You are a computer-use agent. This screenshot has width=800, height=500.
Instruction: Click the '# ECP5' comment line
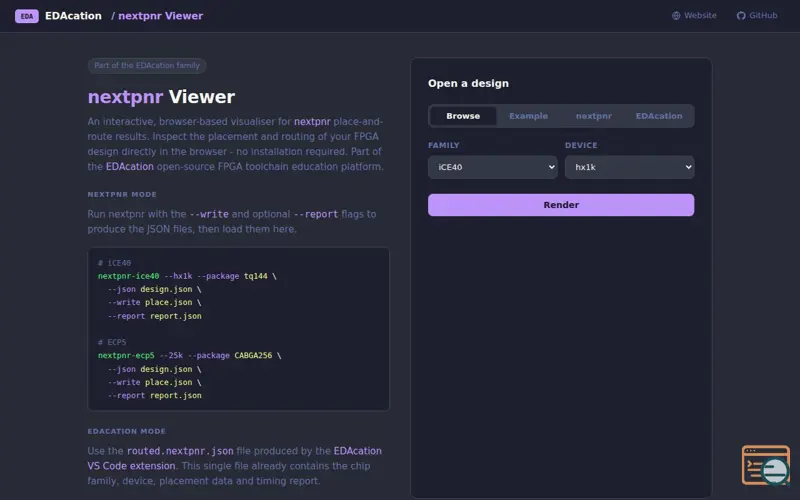(x=112, y=342)
